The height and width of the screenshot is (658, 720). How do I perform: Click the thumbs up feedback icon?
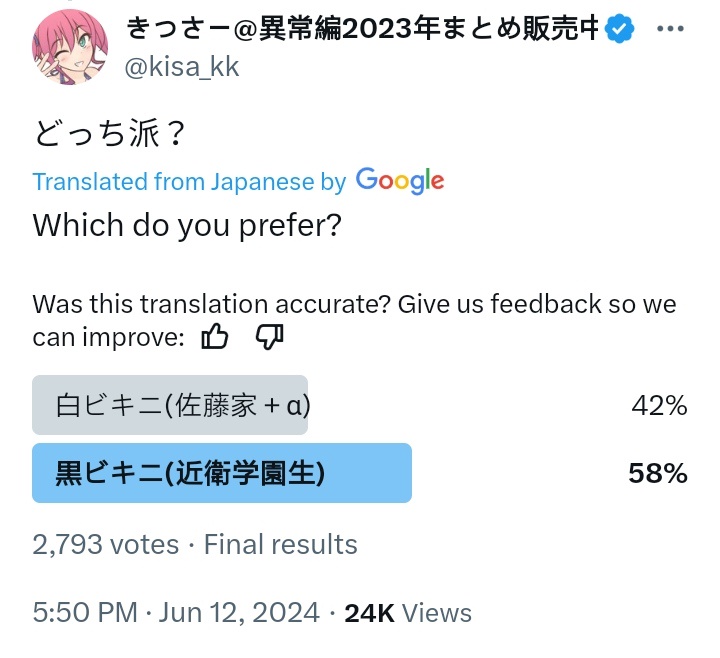[x=215, y=337]
